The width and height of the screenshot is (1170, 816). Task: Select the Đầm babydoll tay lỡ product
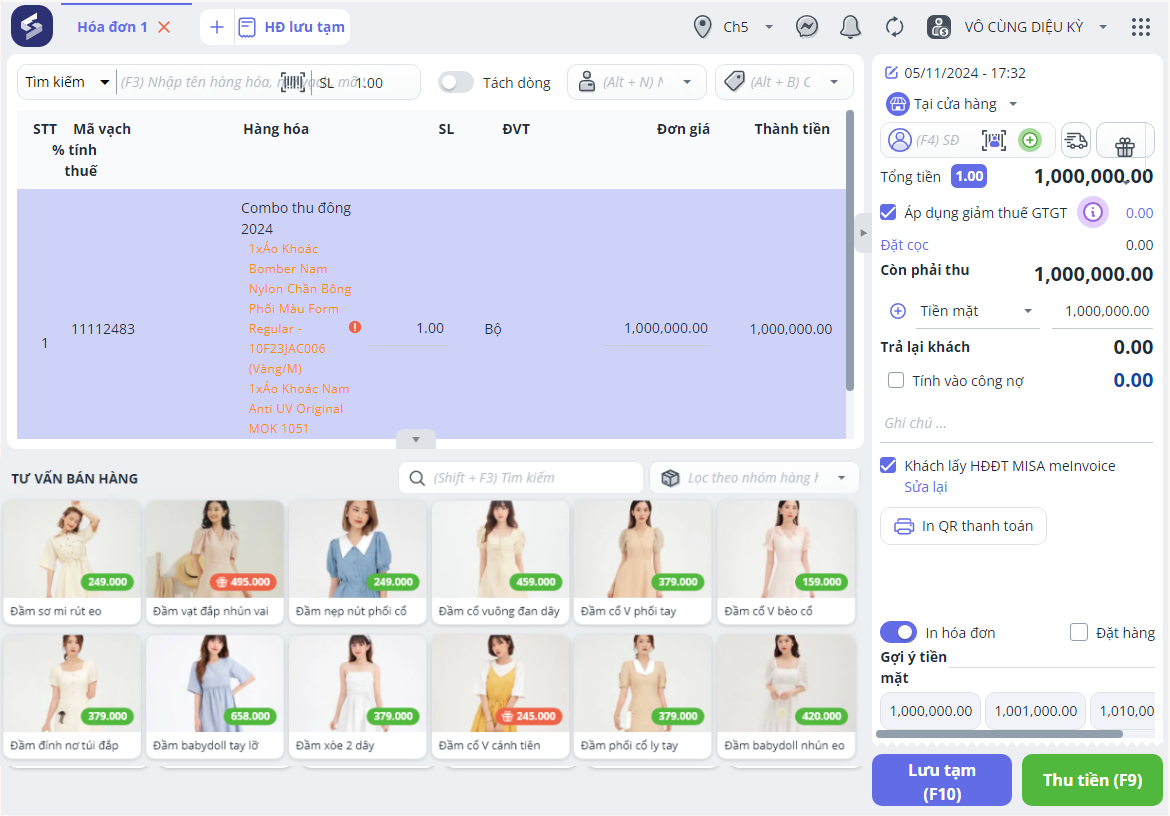click(x=215, y=696)
